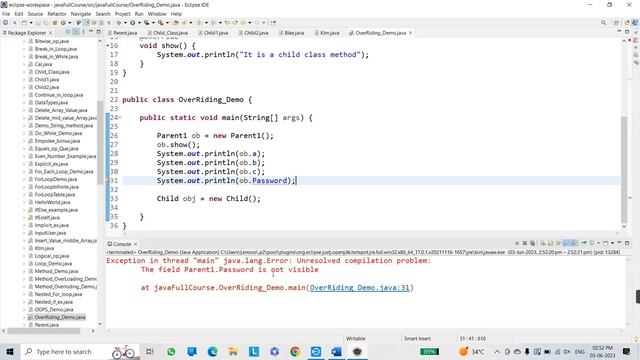
Task: Click the editor vertical scrollbar
Action: [624, 169]
